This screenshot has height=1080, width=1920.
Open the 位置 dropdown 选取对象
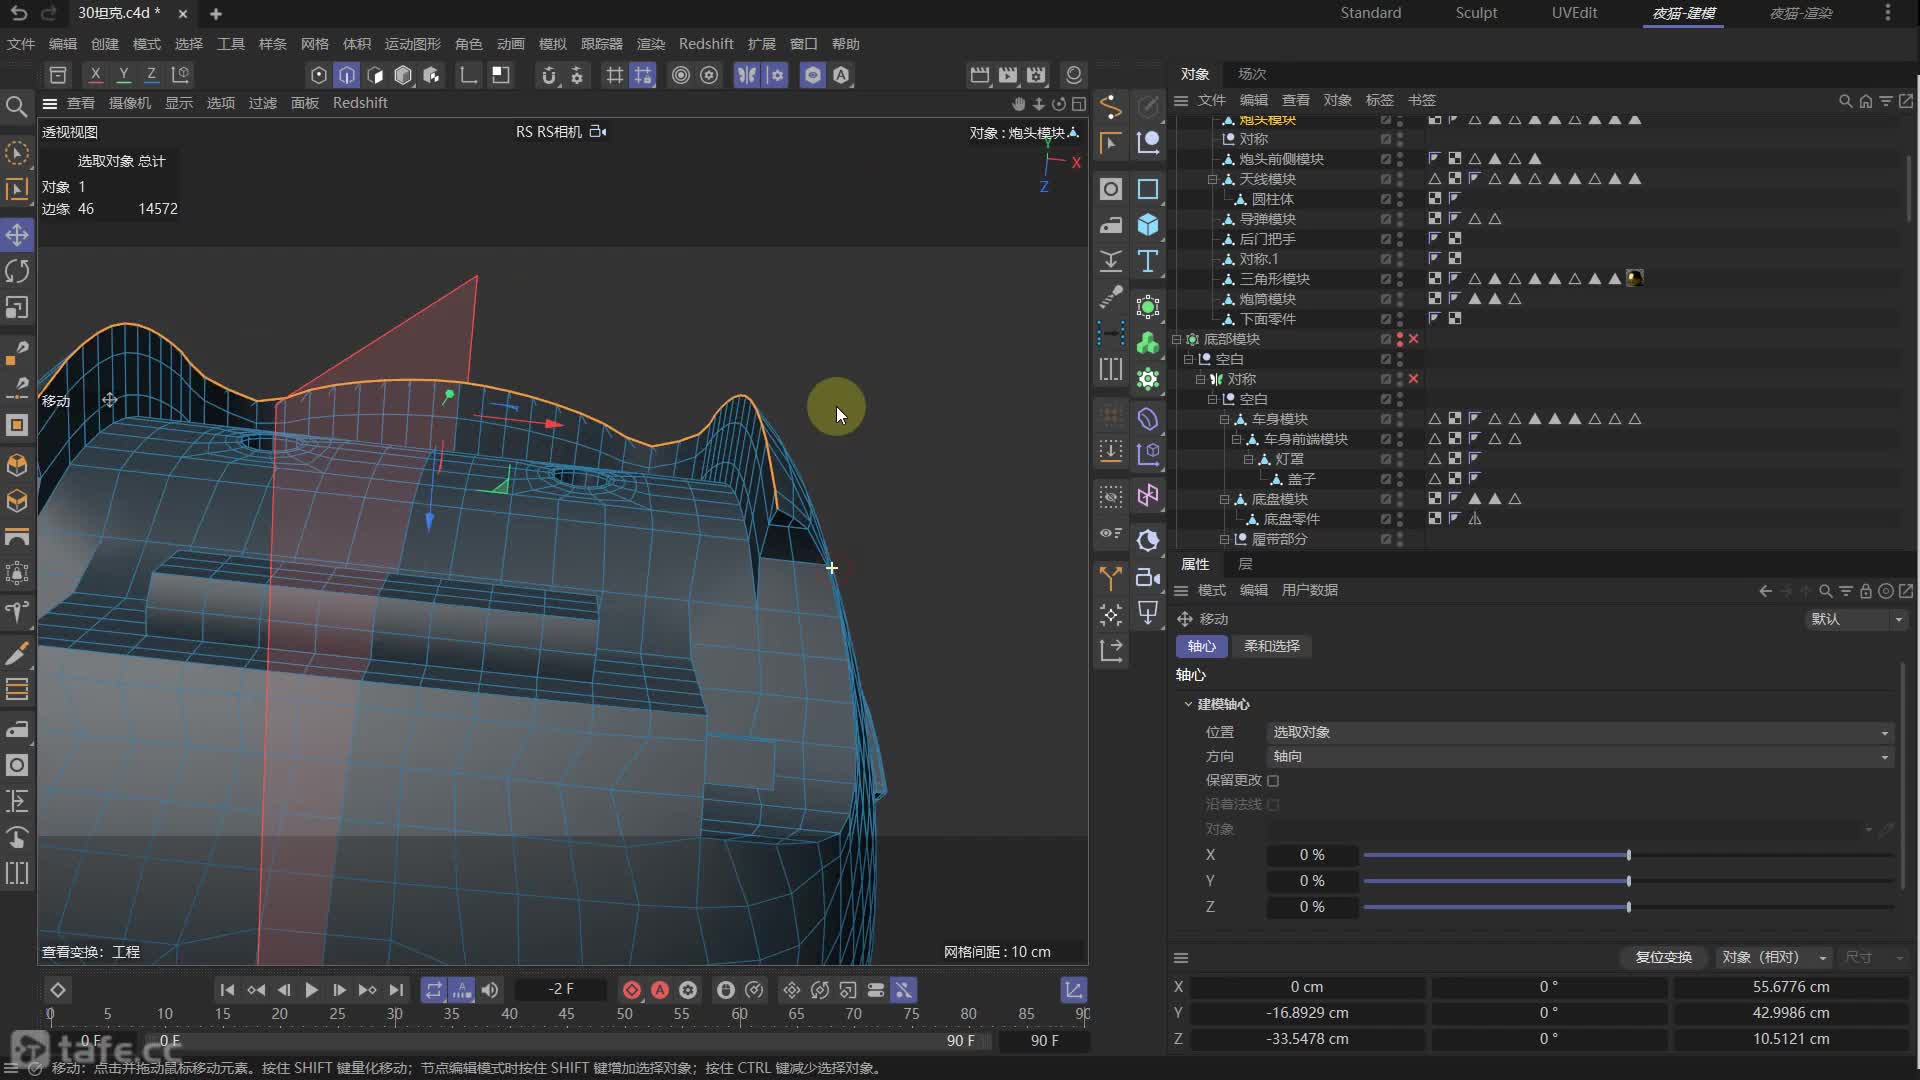tap(1580, 733)
